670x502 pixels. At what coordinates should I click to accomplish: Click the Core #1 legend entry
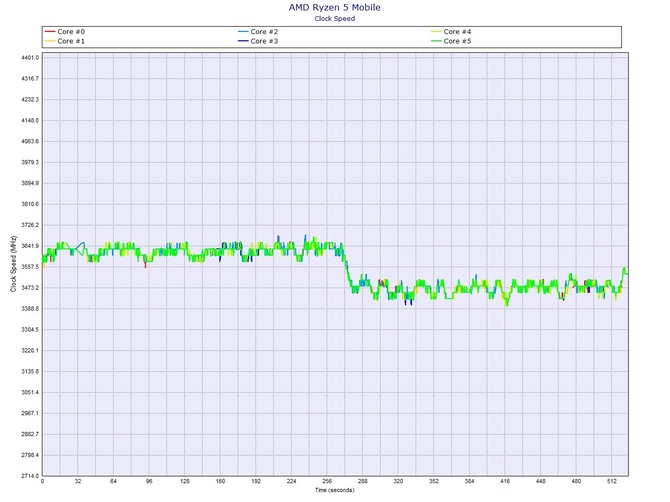(x=65, y=41)
